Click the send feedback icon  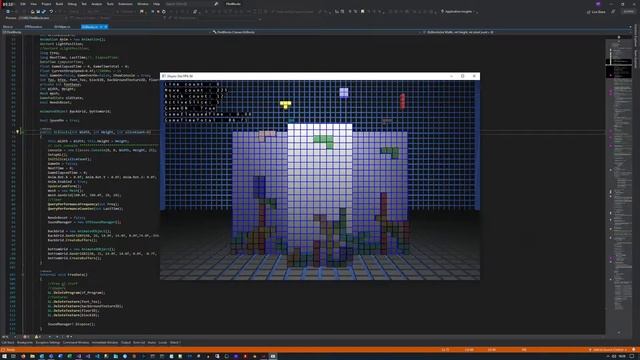[613, 12]
